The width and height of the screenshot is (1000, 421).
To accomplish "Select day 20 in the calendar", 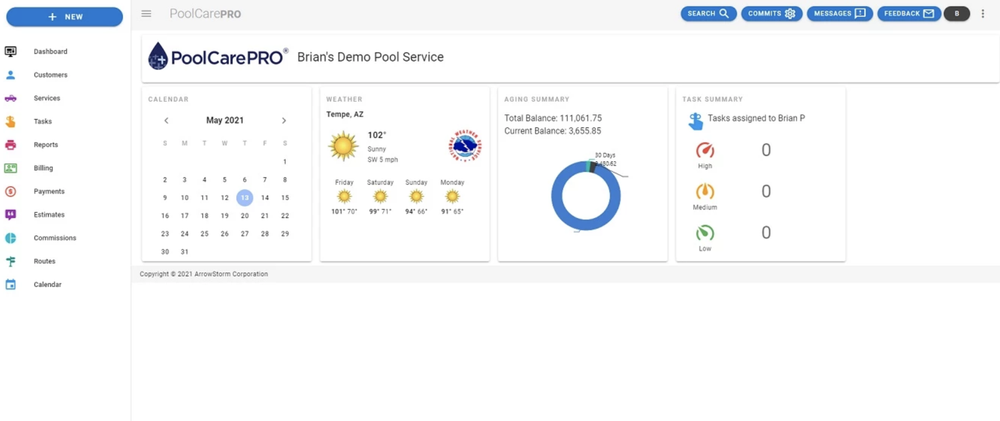I will click(245, 216).
